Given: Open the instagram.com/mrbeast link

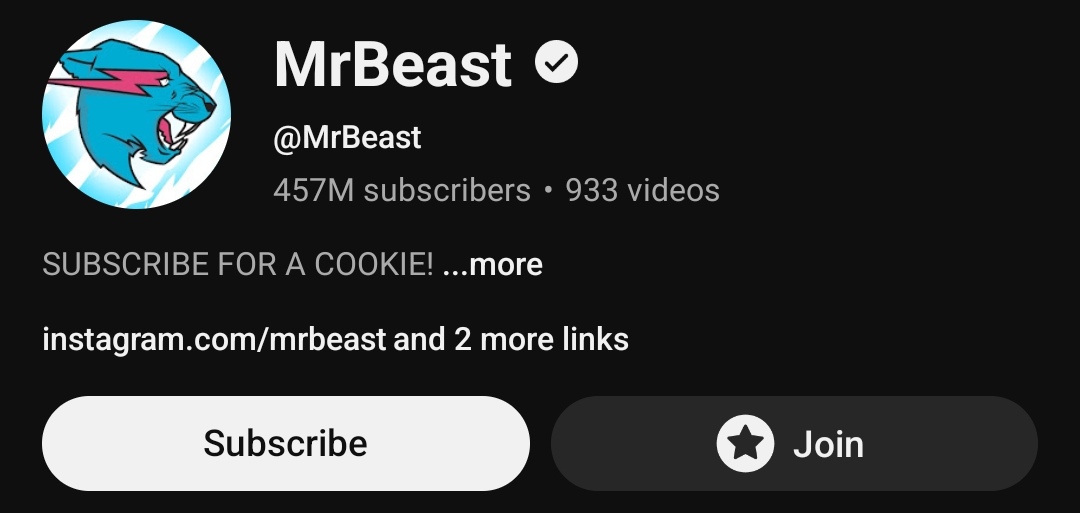Looking at the screenshot, I should click(214, 339).
